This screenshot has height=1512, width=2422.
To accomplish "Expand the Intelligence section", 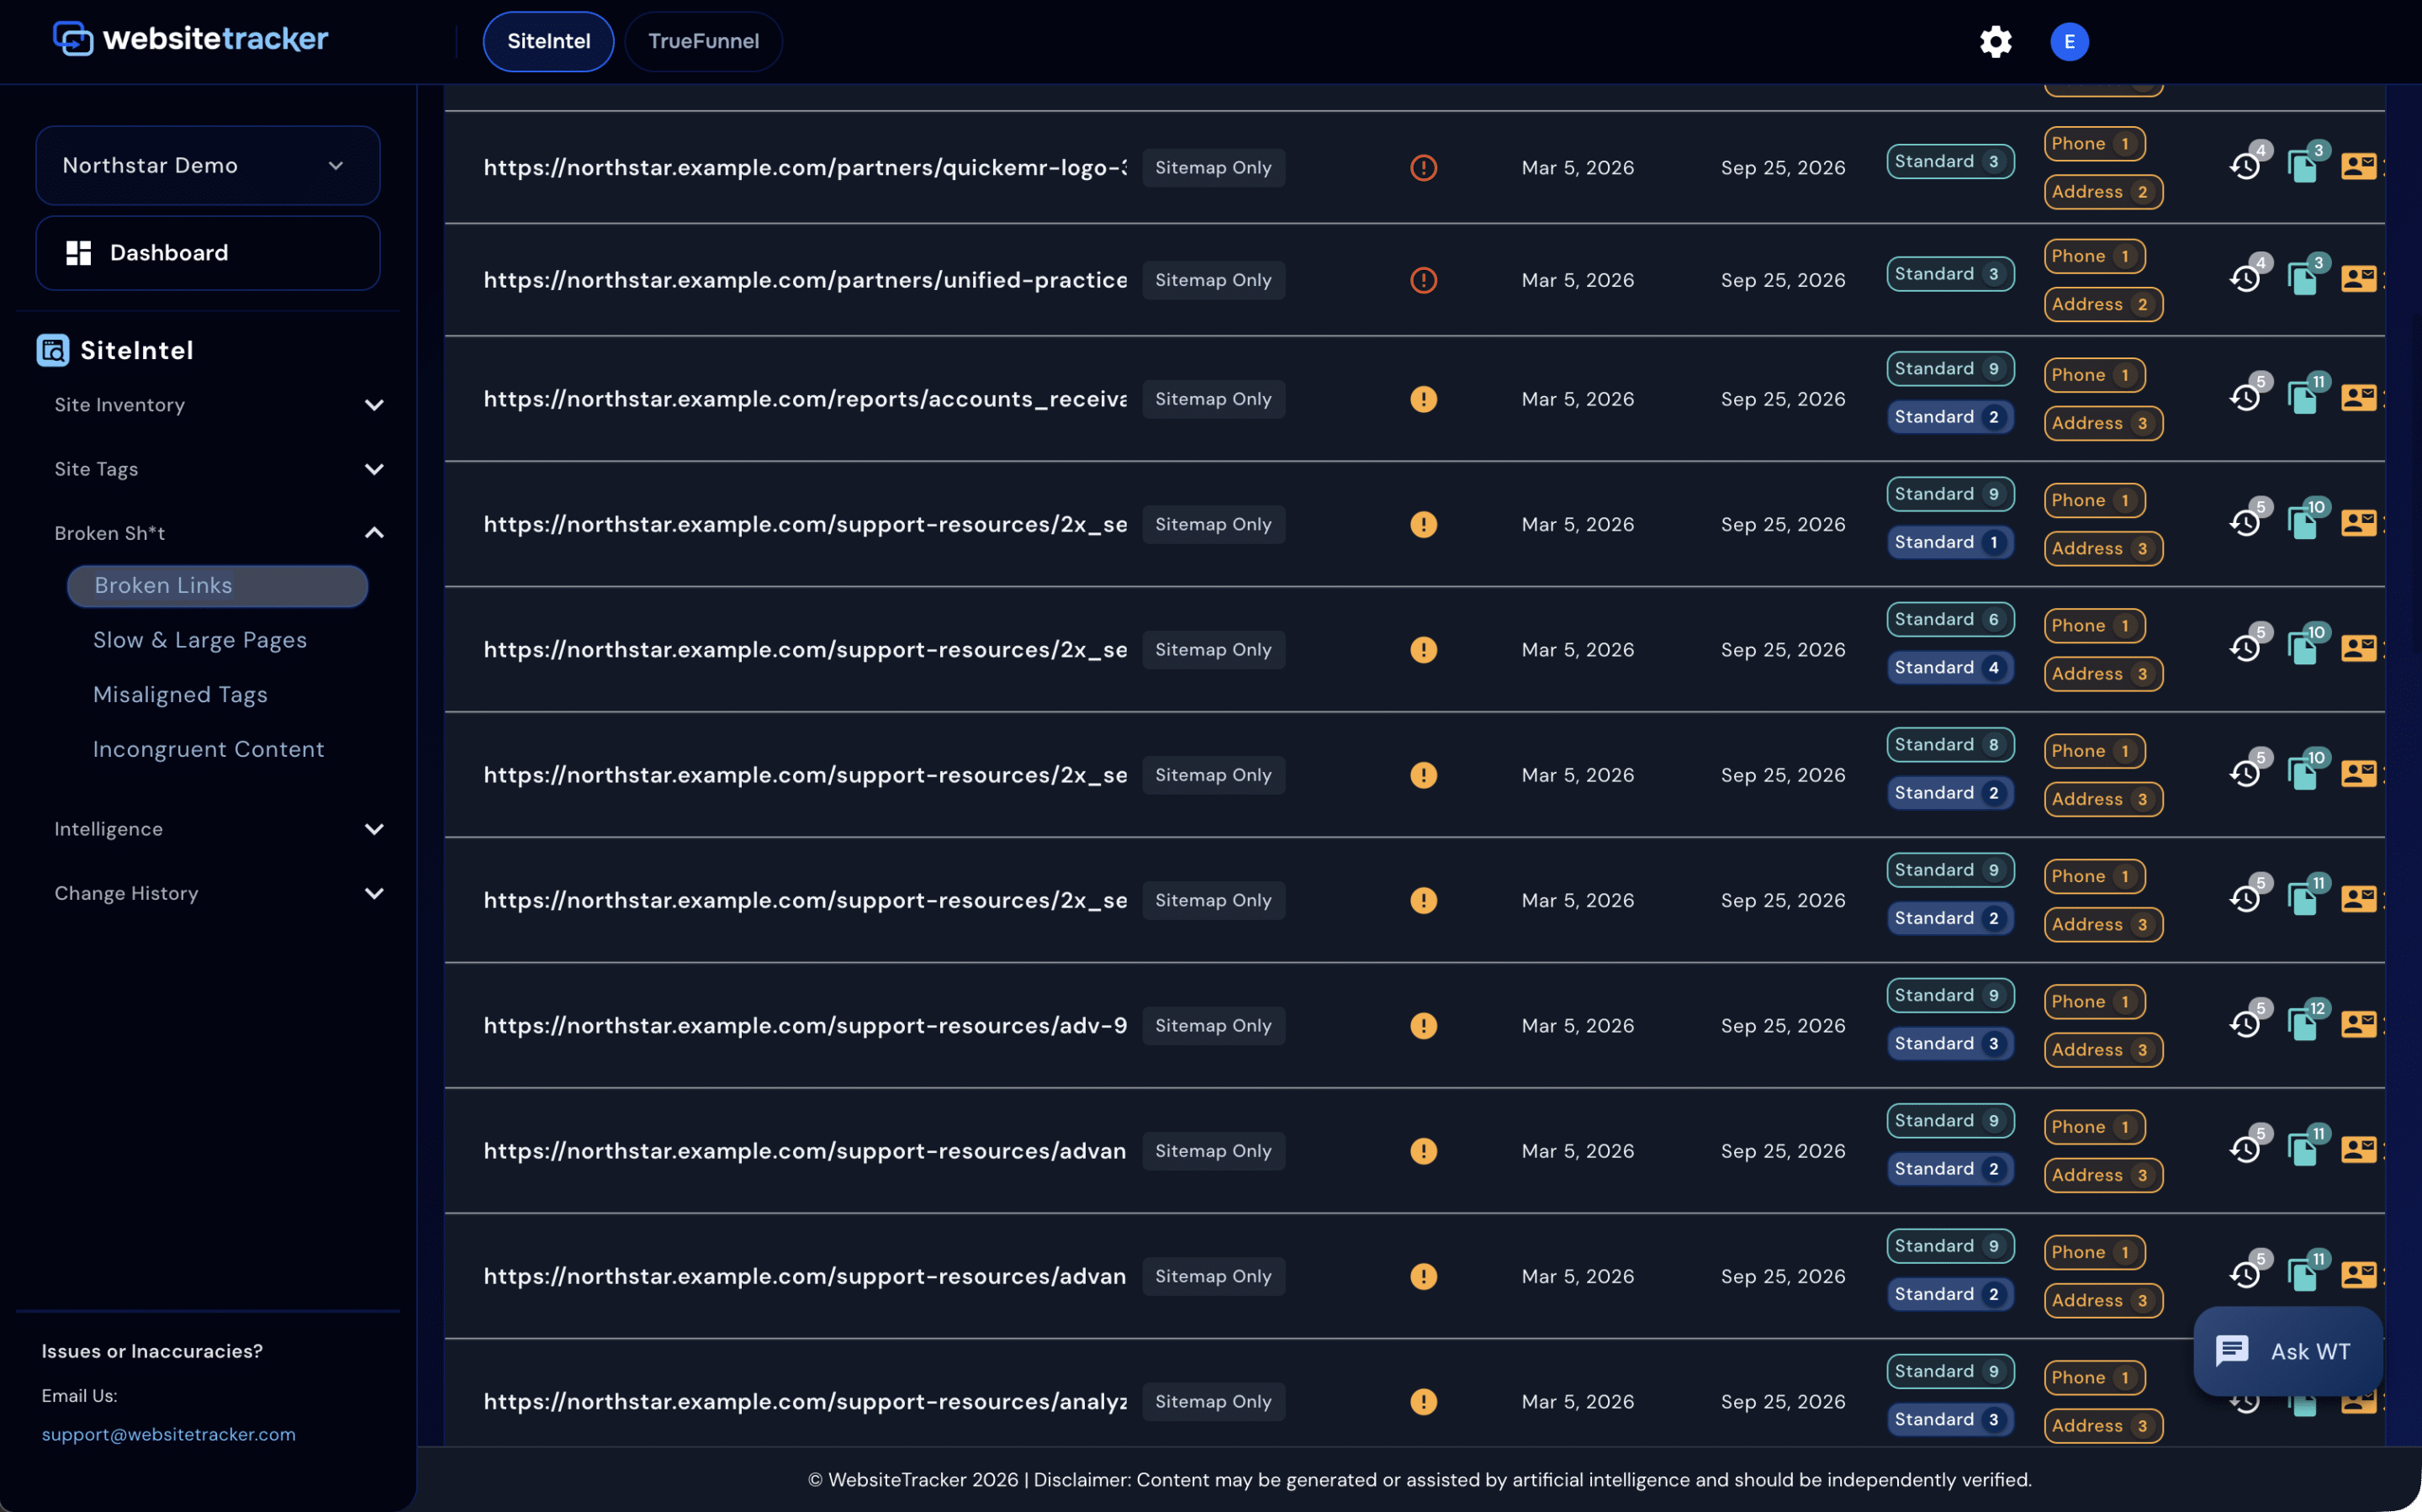I will click(x=219, y=829).
